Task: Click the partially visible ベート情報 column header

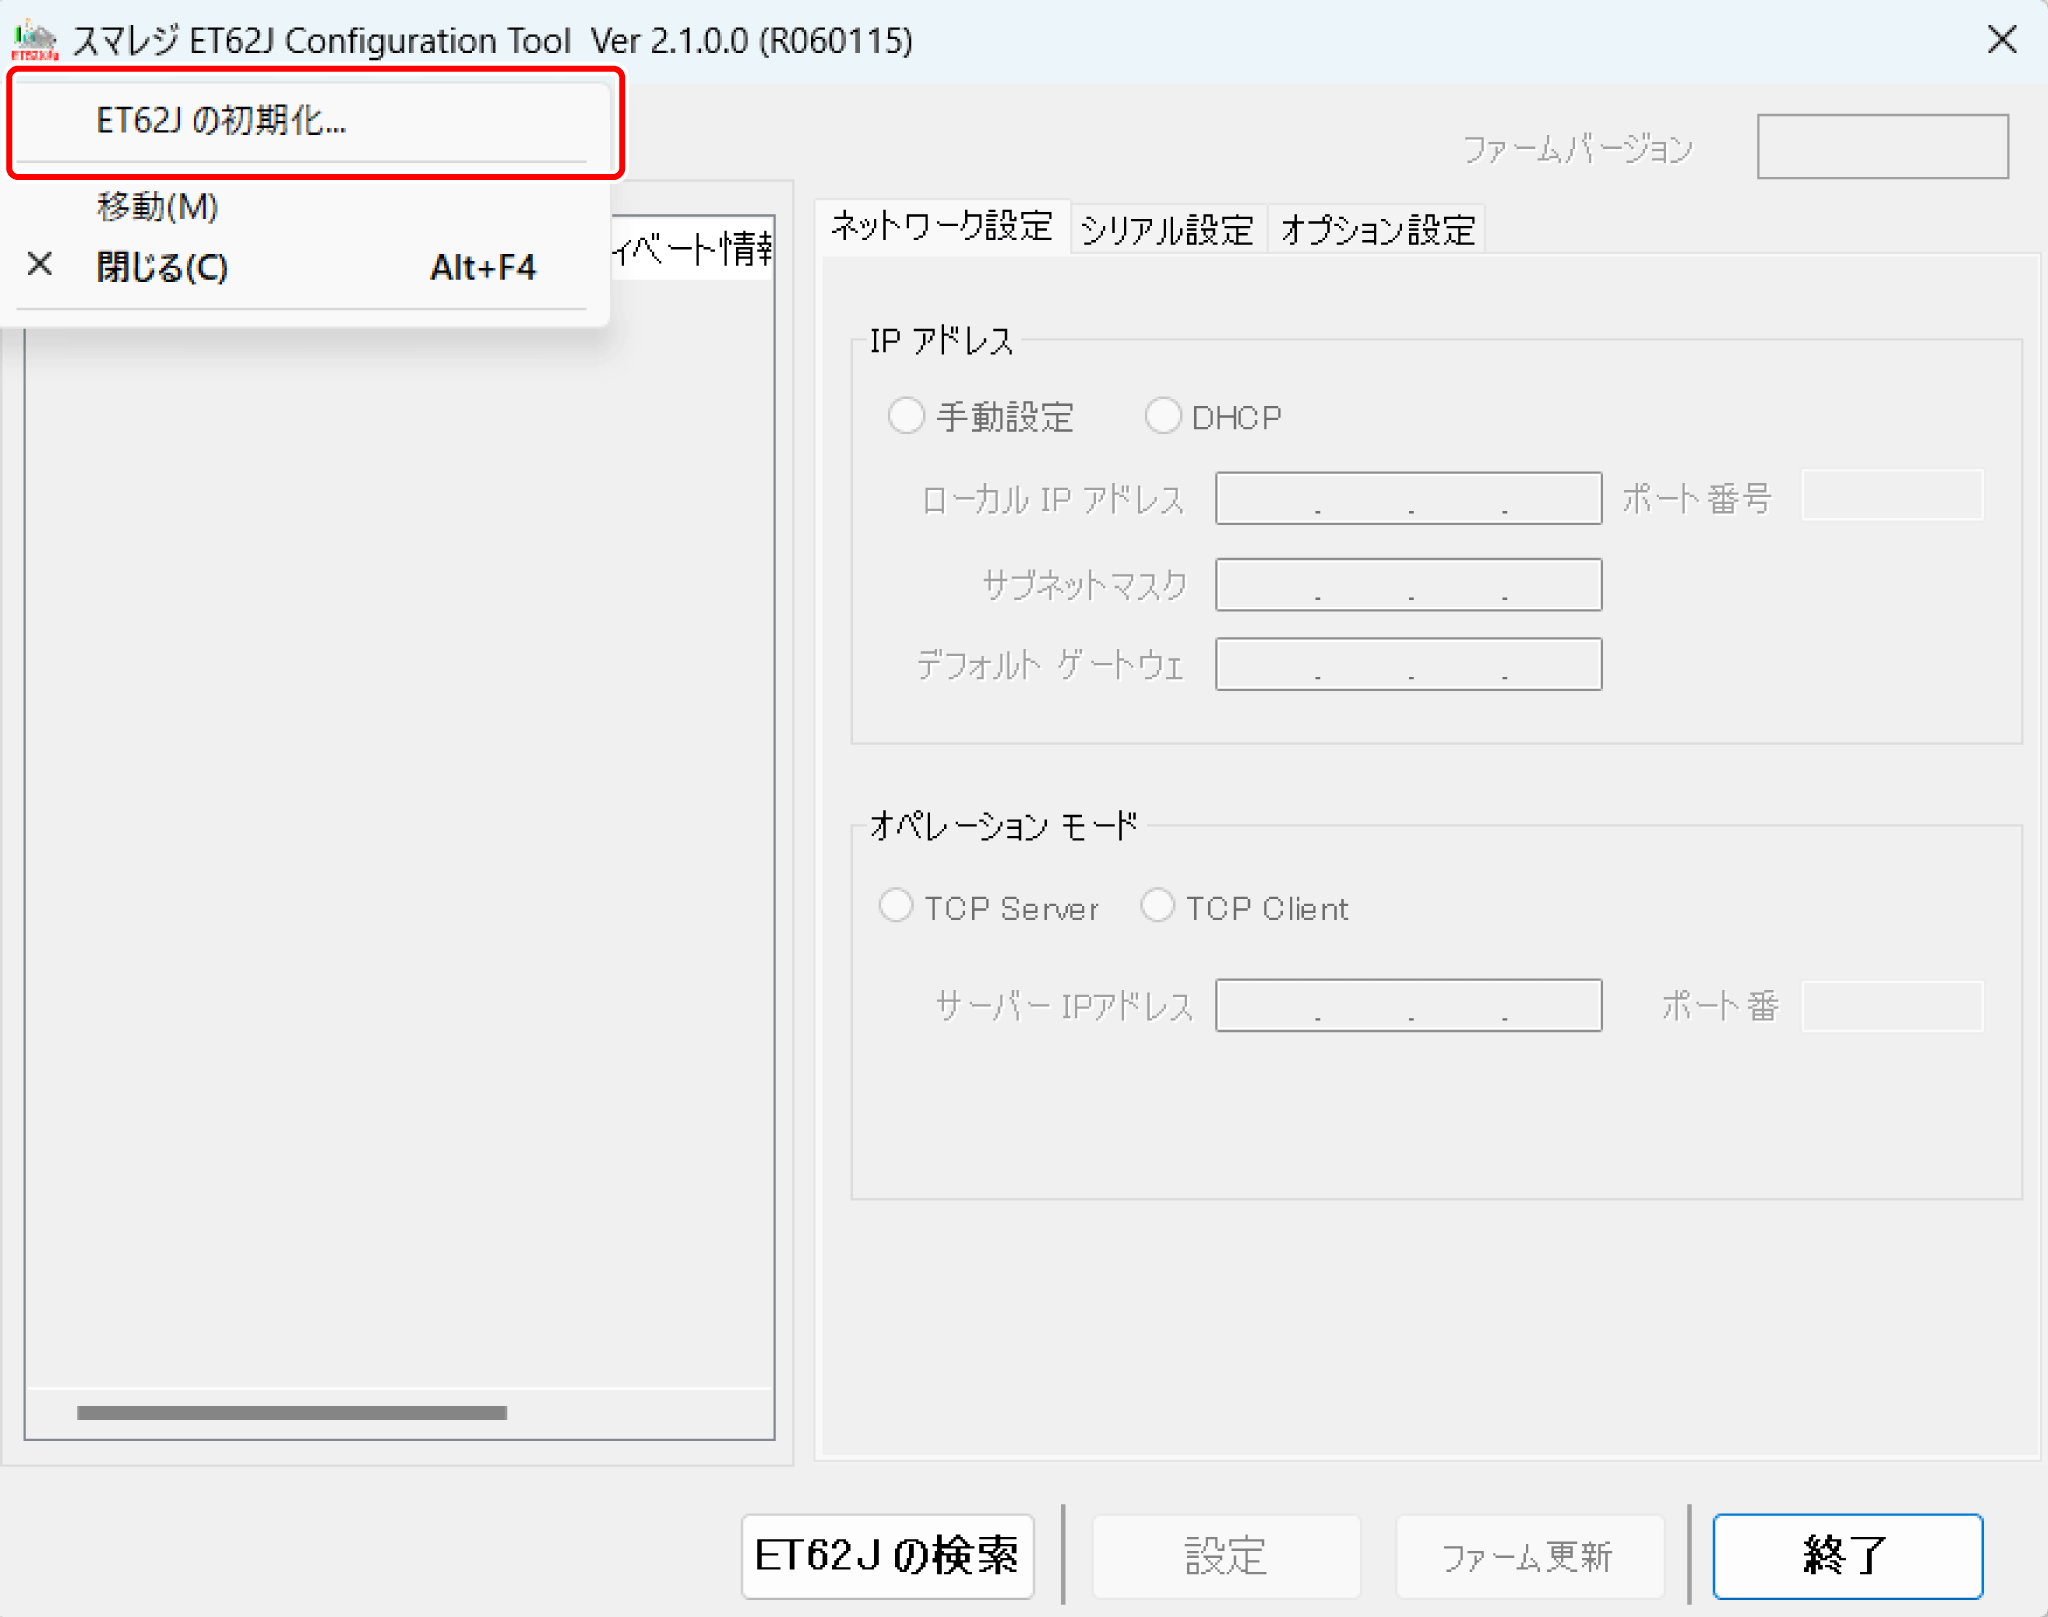Action: point(692,248)
